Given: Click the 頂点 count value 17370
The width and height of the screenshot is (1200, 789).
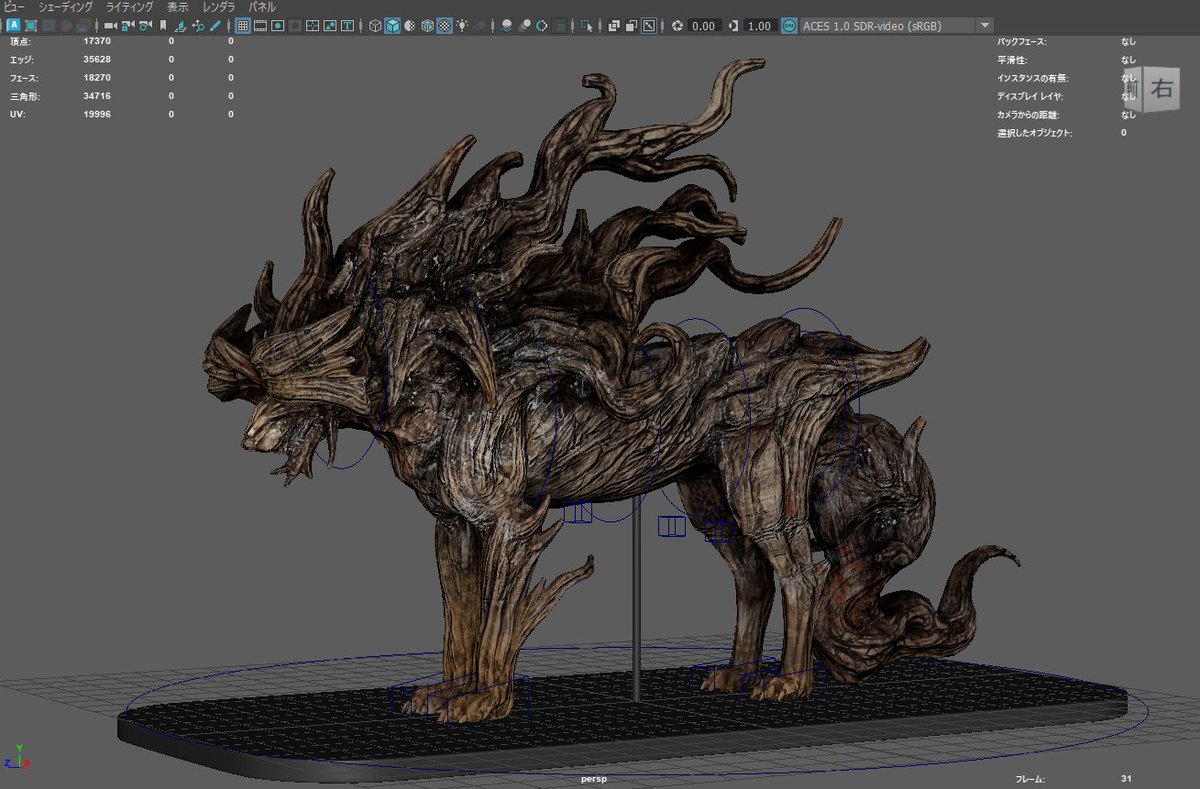Looking at the screenshot, I should pyautogui.click(x=97, y=41).
